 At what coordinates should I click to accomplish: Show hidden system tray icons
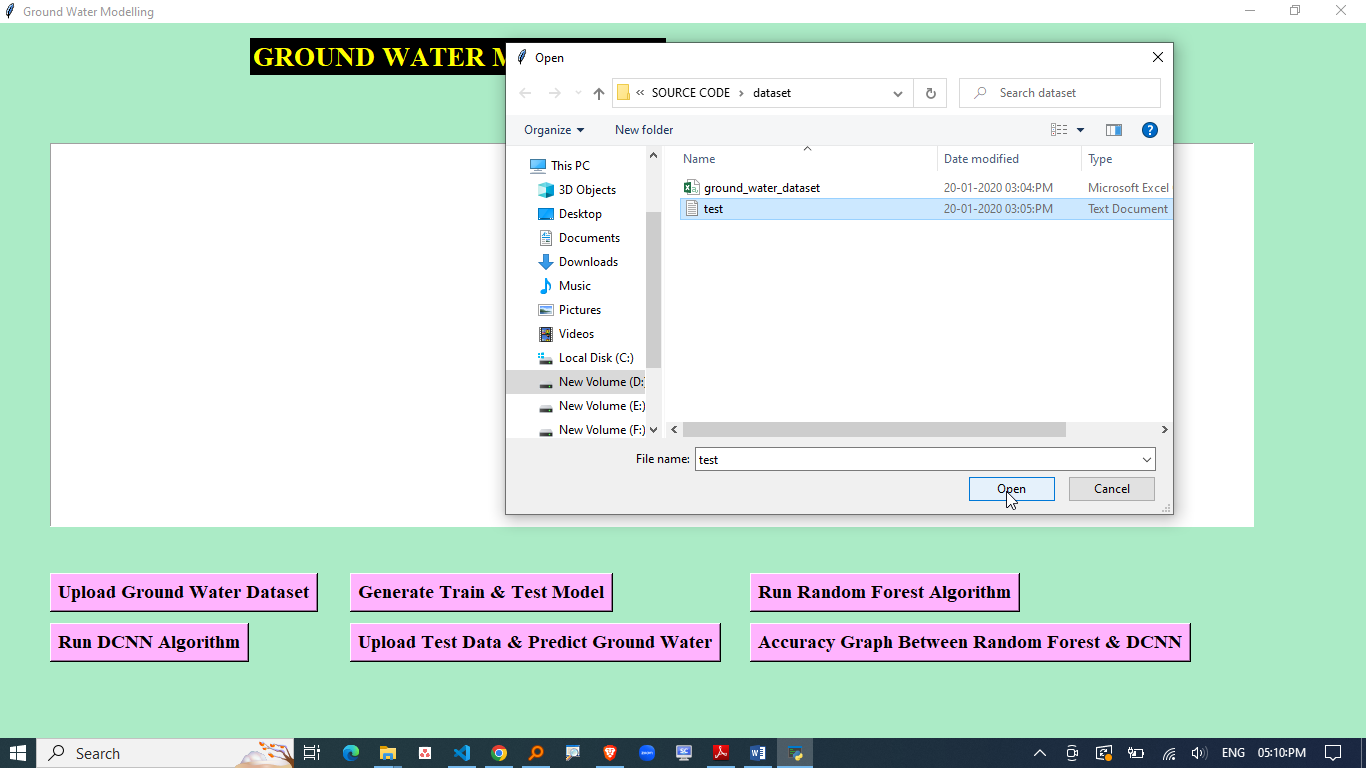click(x=1040, y=753)
